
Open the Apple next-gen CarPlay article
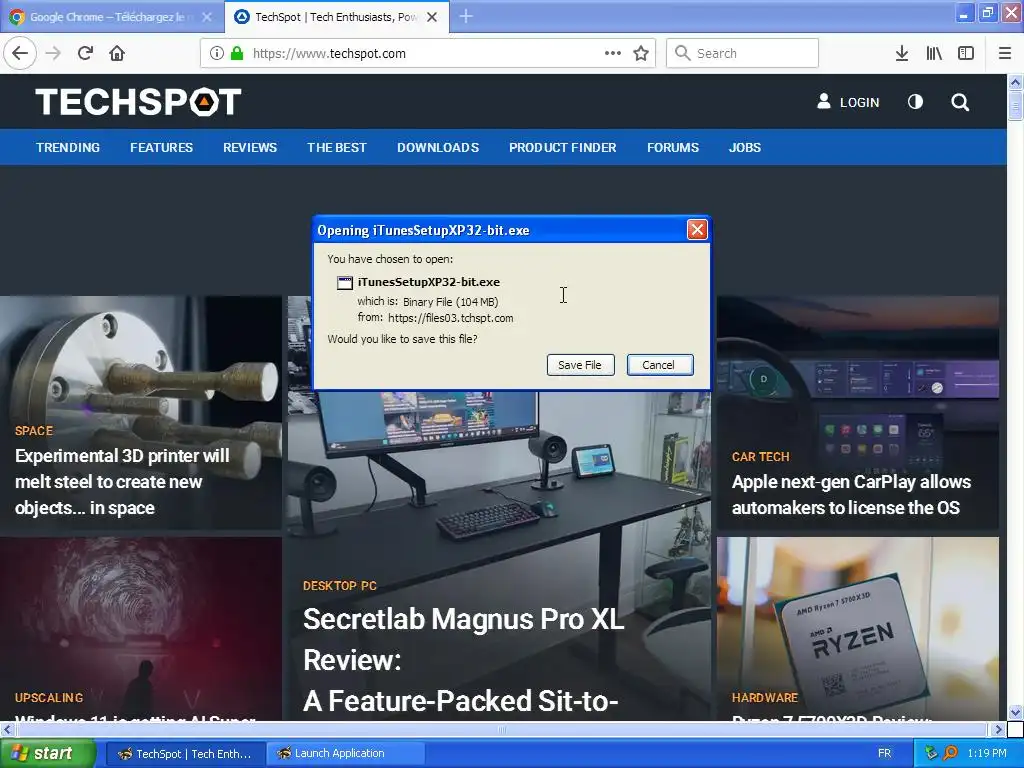[x=852, y=494]
